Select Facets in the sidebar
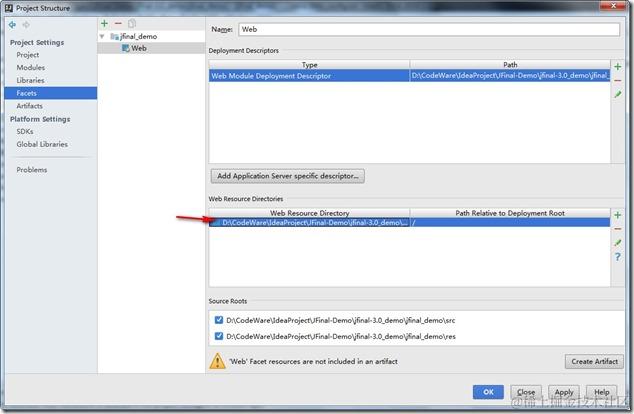This screenshot has width=634, height=414. [51, 93]
